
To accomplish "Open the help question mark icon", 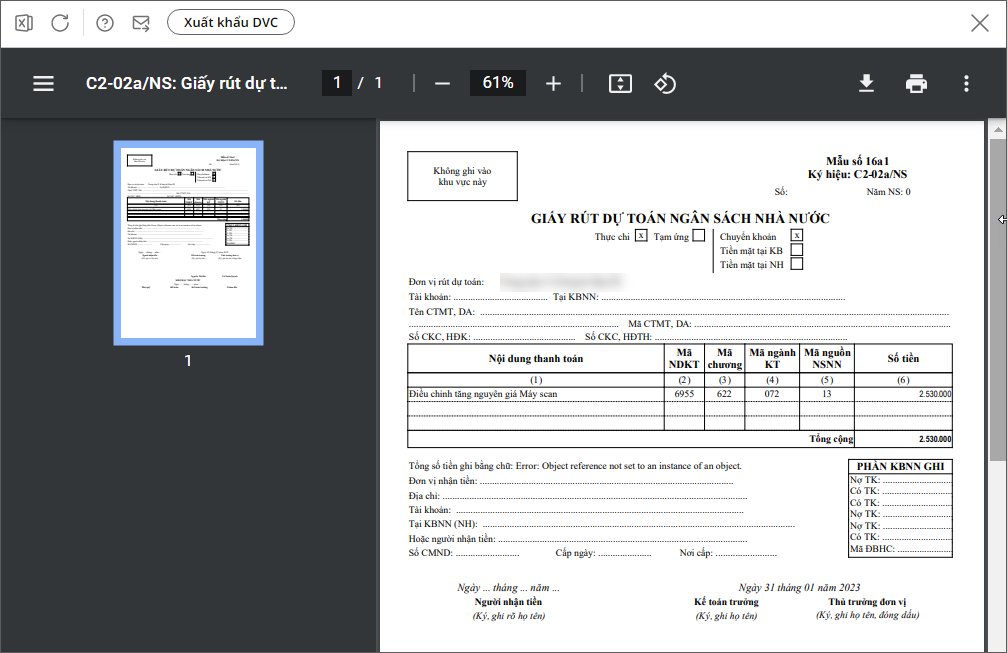I will pyautogui.click(x=105, y=23).
